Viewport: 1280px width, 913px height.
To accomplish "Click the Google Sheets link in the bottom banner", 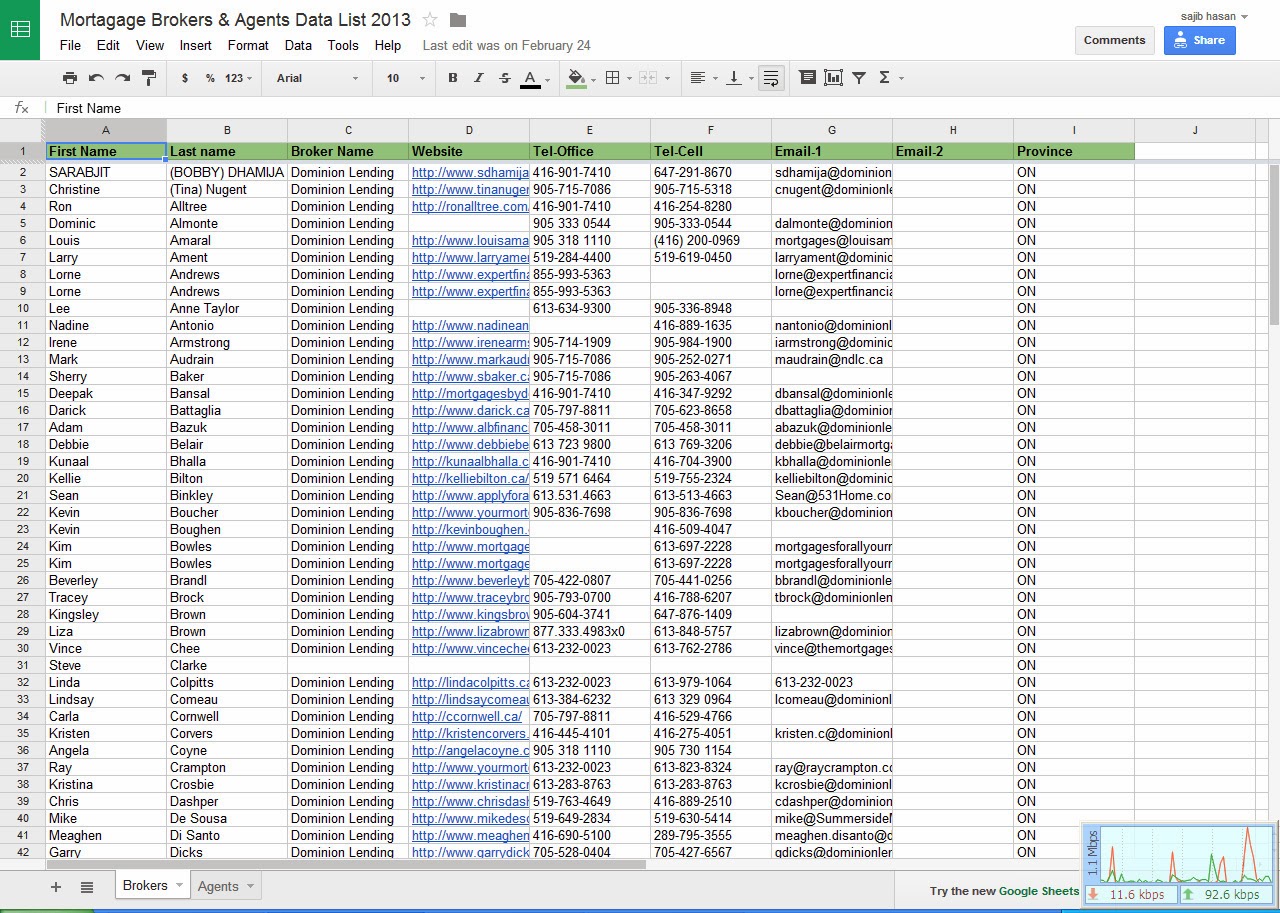I will click(1038, 891).
